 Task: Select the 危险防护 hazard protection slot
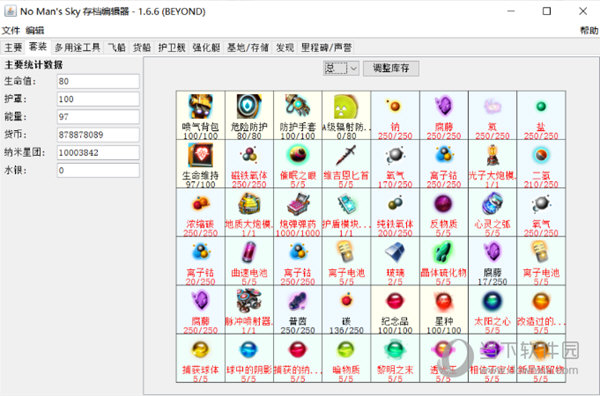coord(249,115)
